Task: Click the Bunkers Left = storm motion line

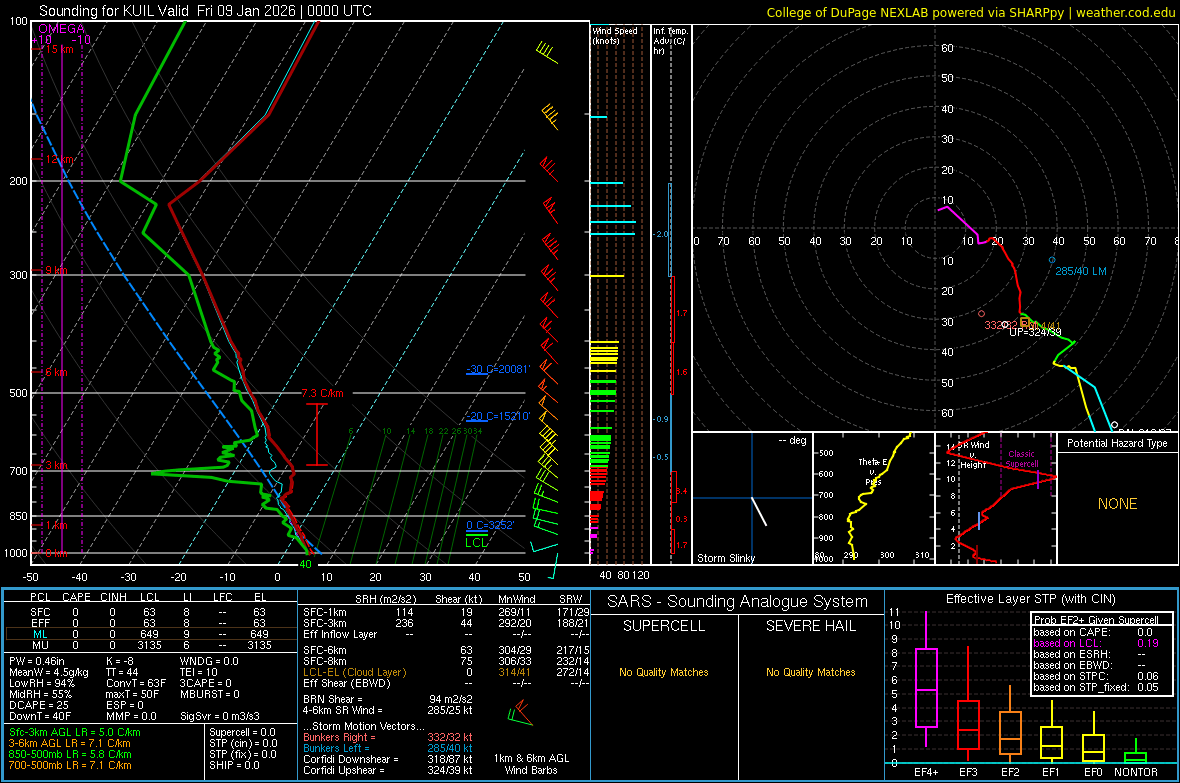Action: [388, 748]
